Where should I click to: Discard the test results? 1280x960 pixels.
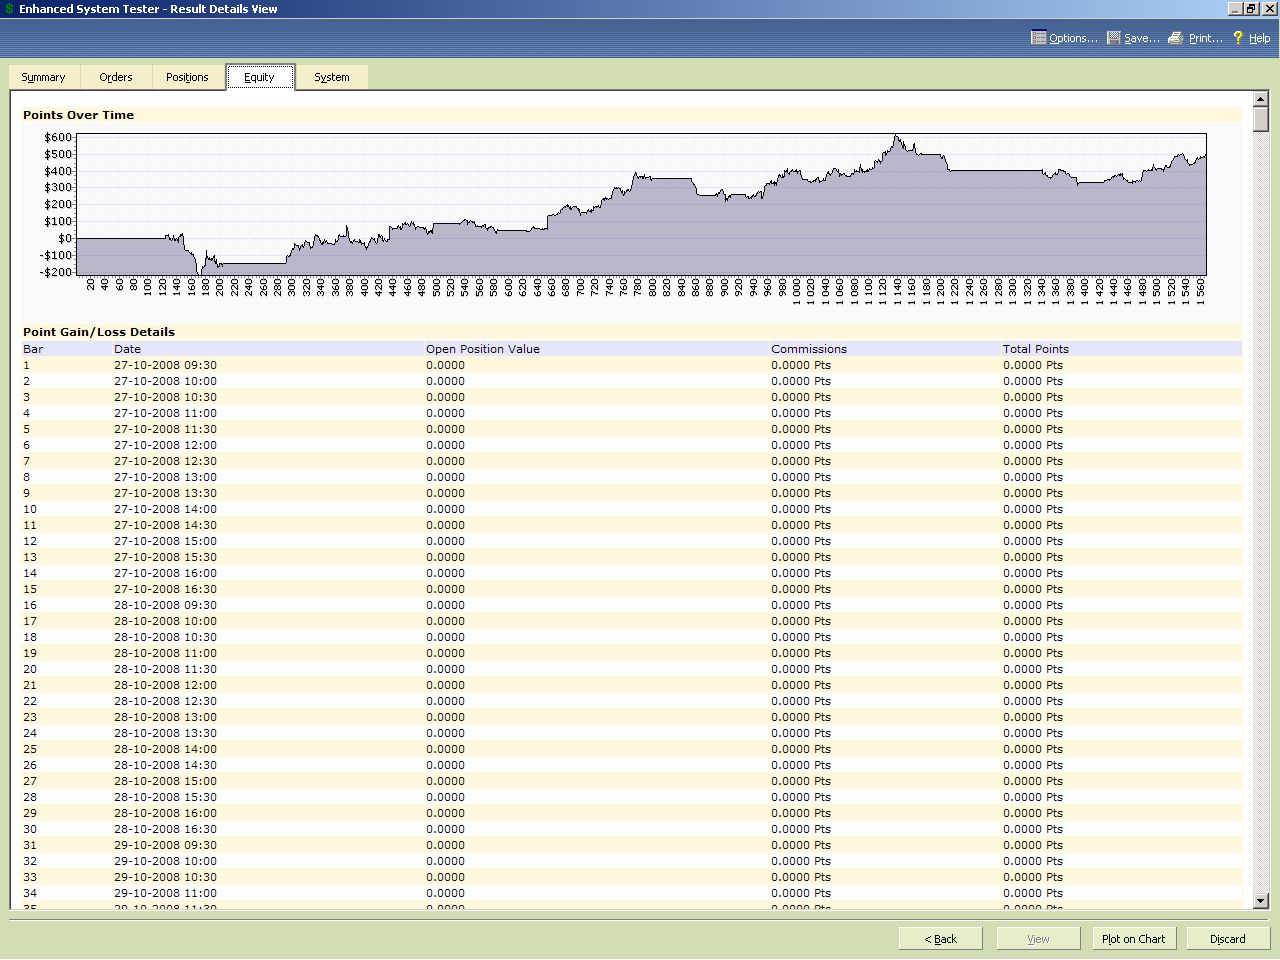1227,939
